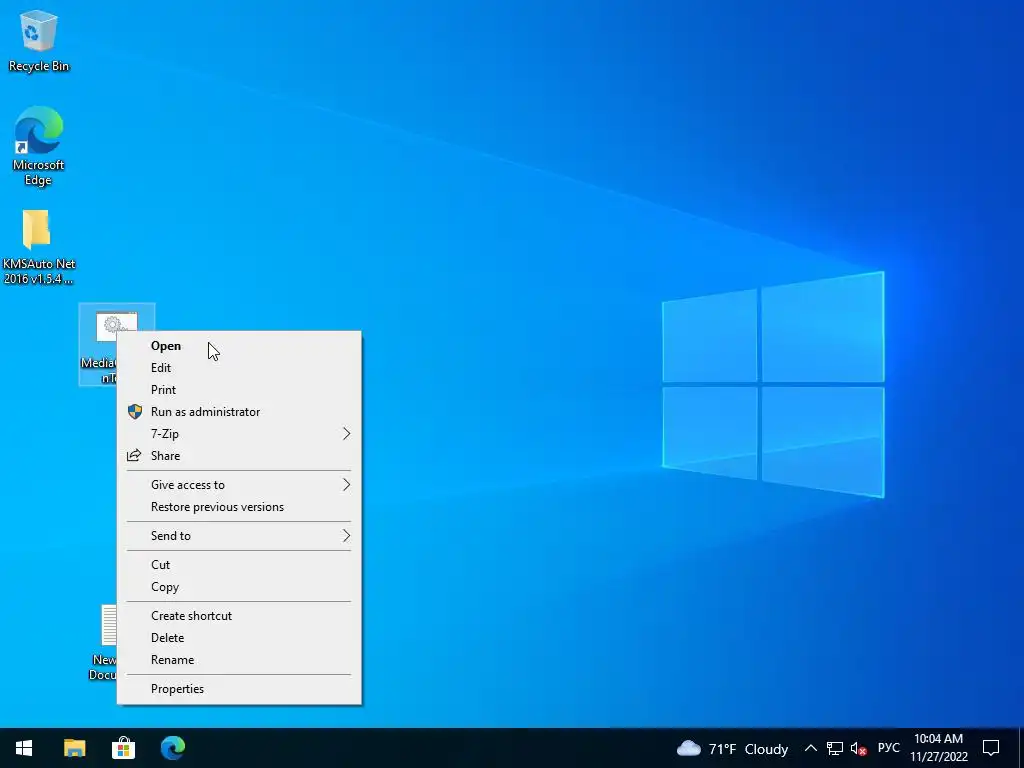Click the muted volume tray icon

(x=859, y=748)
